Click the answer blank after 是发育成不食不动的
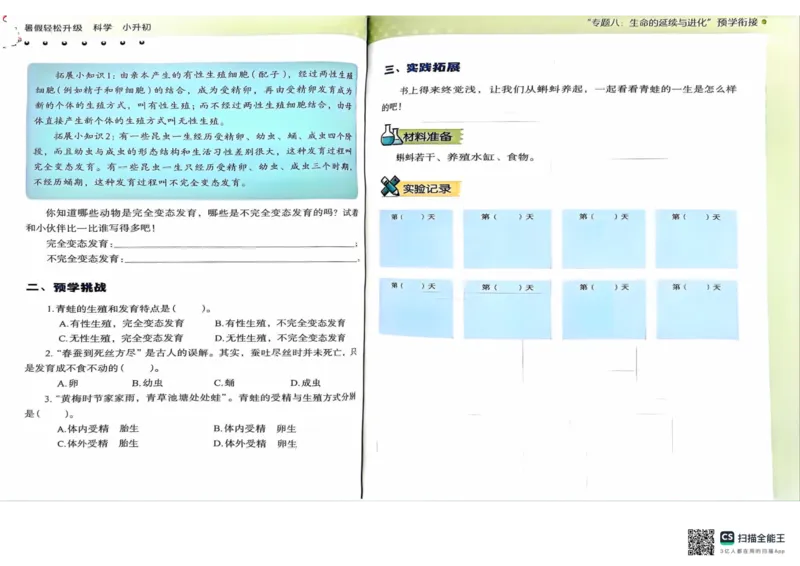 click(138, 368)
